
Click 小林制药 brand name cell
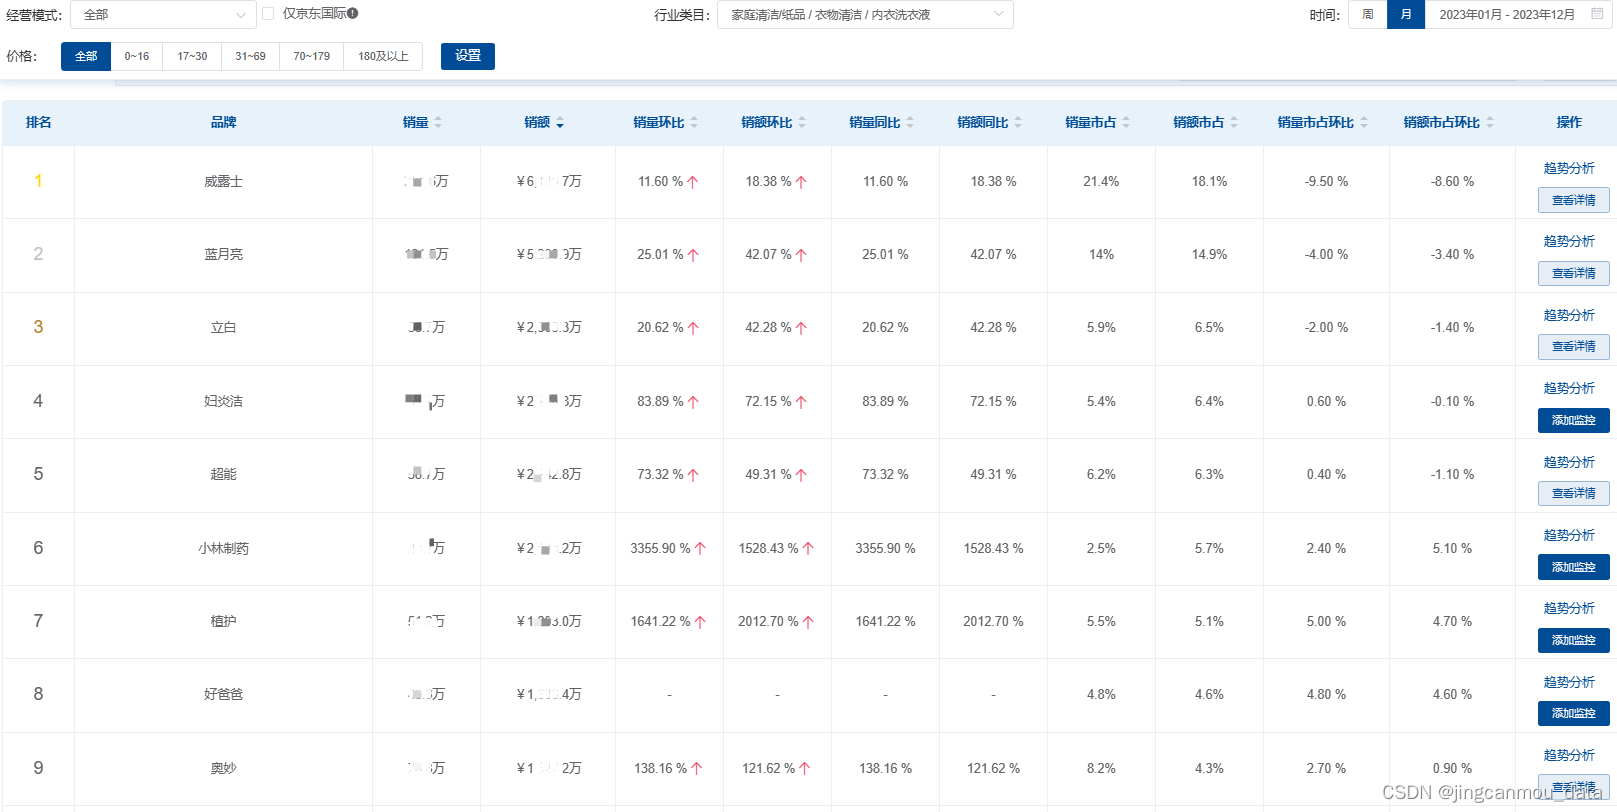pos(223,548)
